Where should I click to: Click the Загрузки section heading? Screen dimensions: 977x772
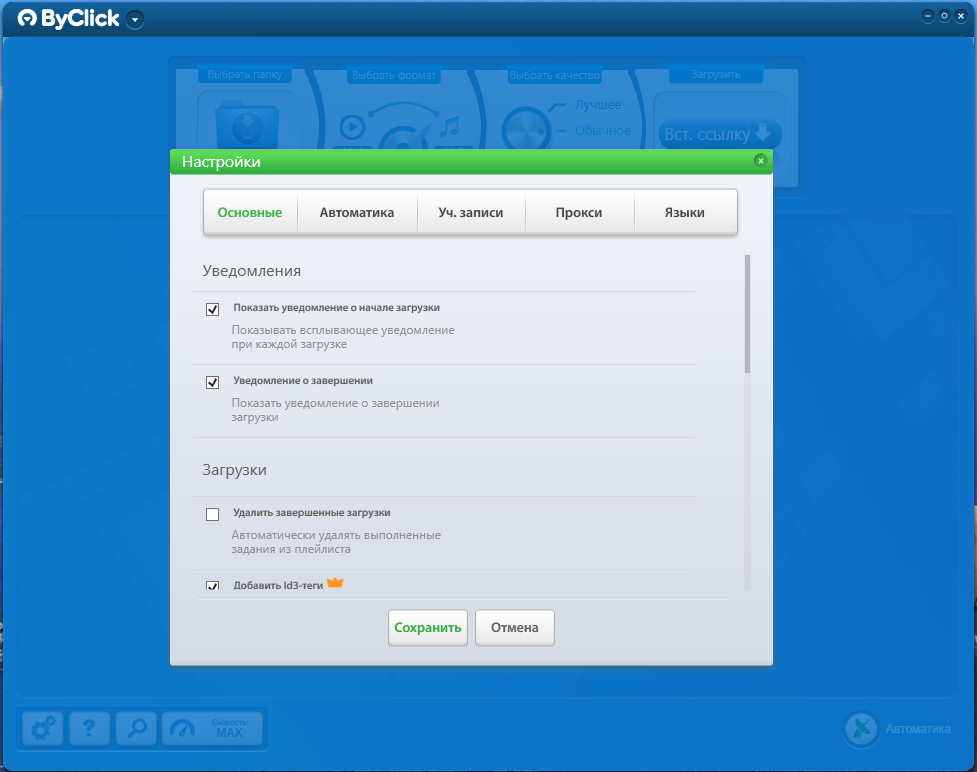coord(234,470)
